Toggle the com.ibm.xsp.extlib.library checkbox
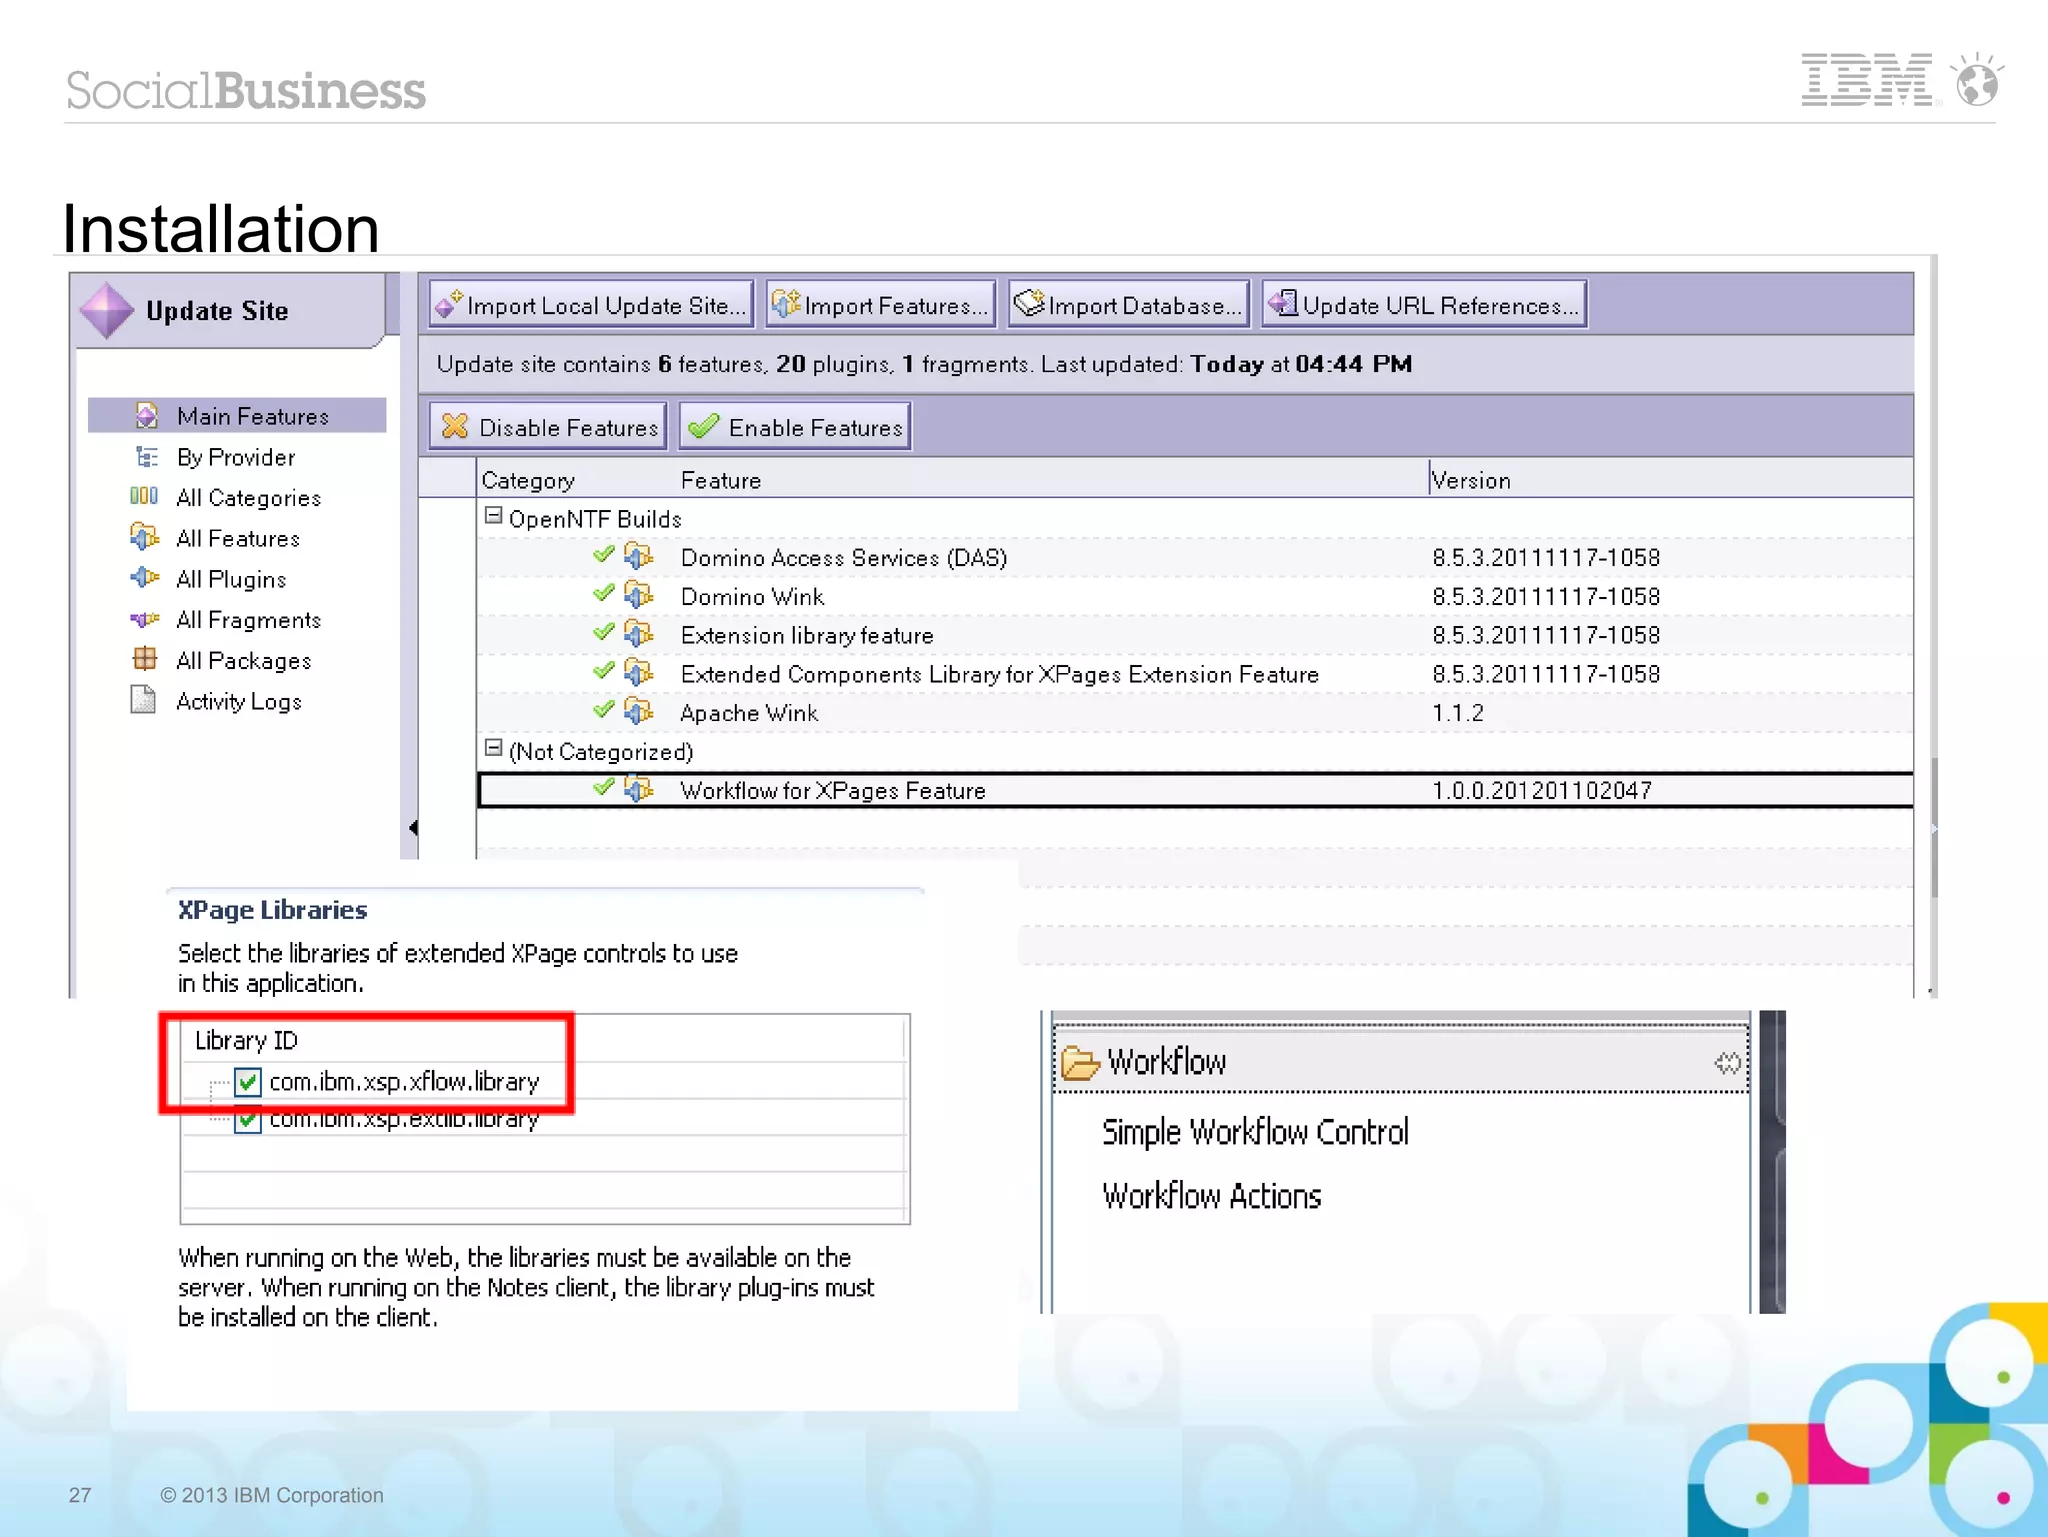Image resolution: width=2048 pixels, height=1537 pixels. point(248,1122)
